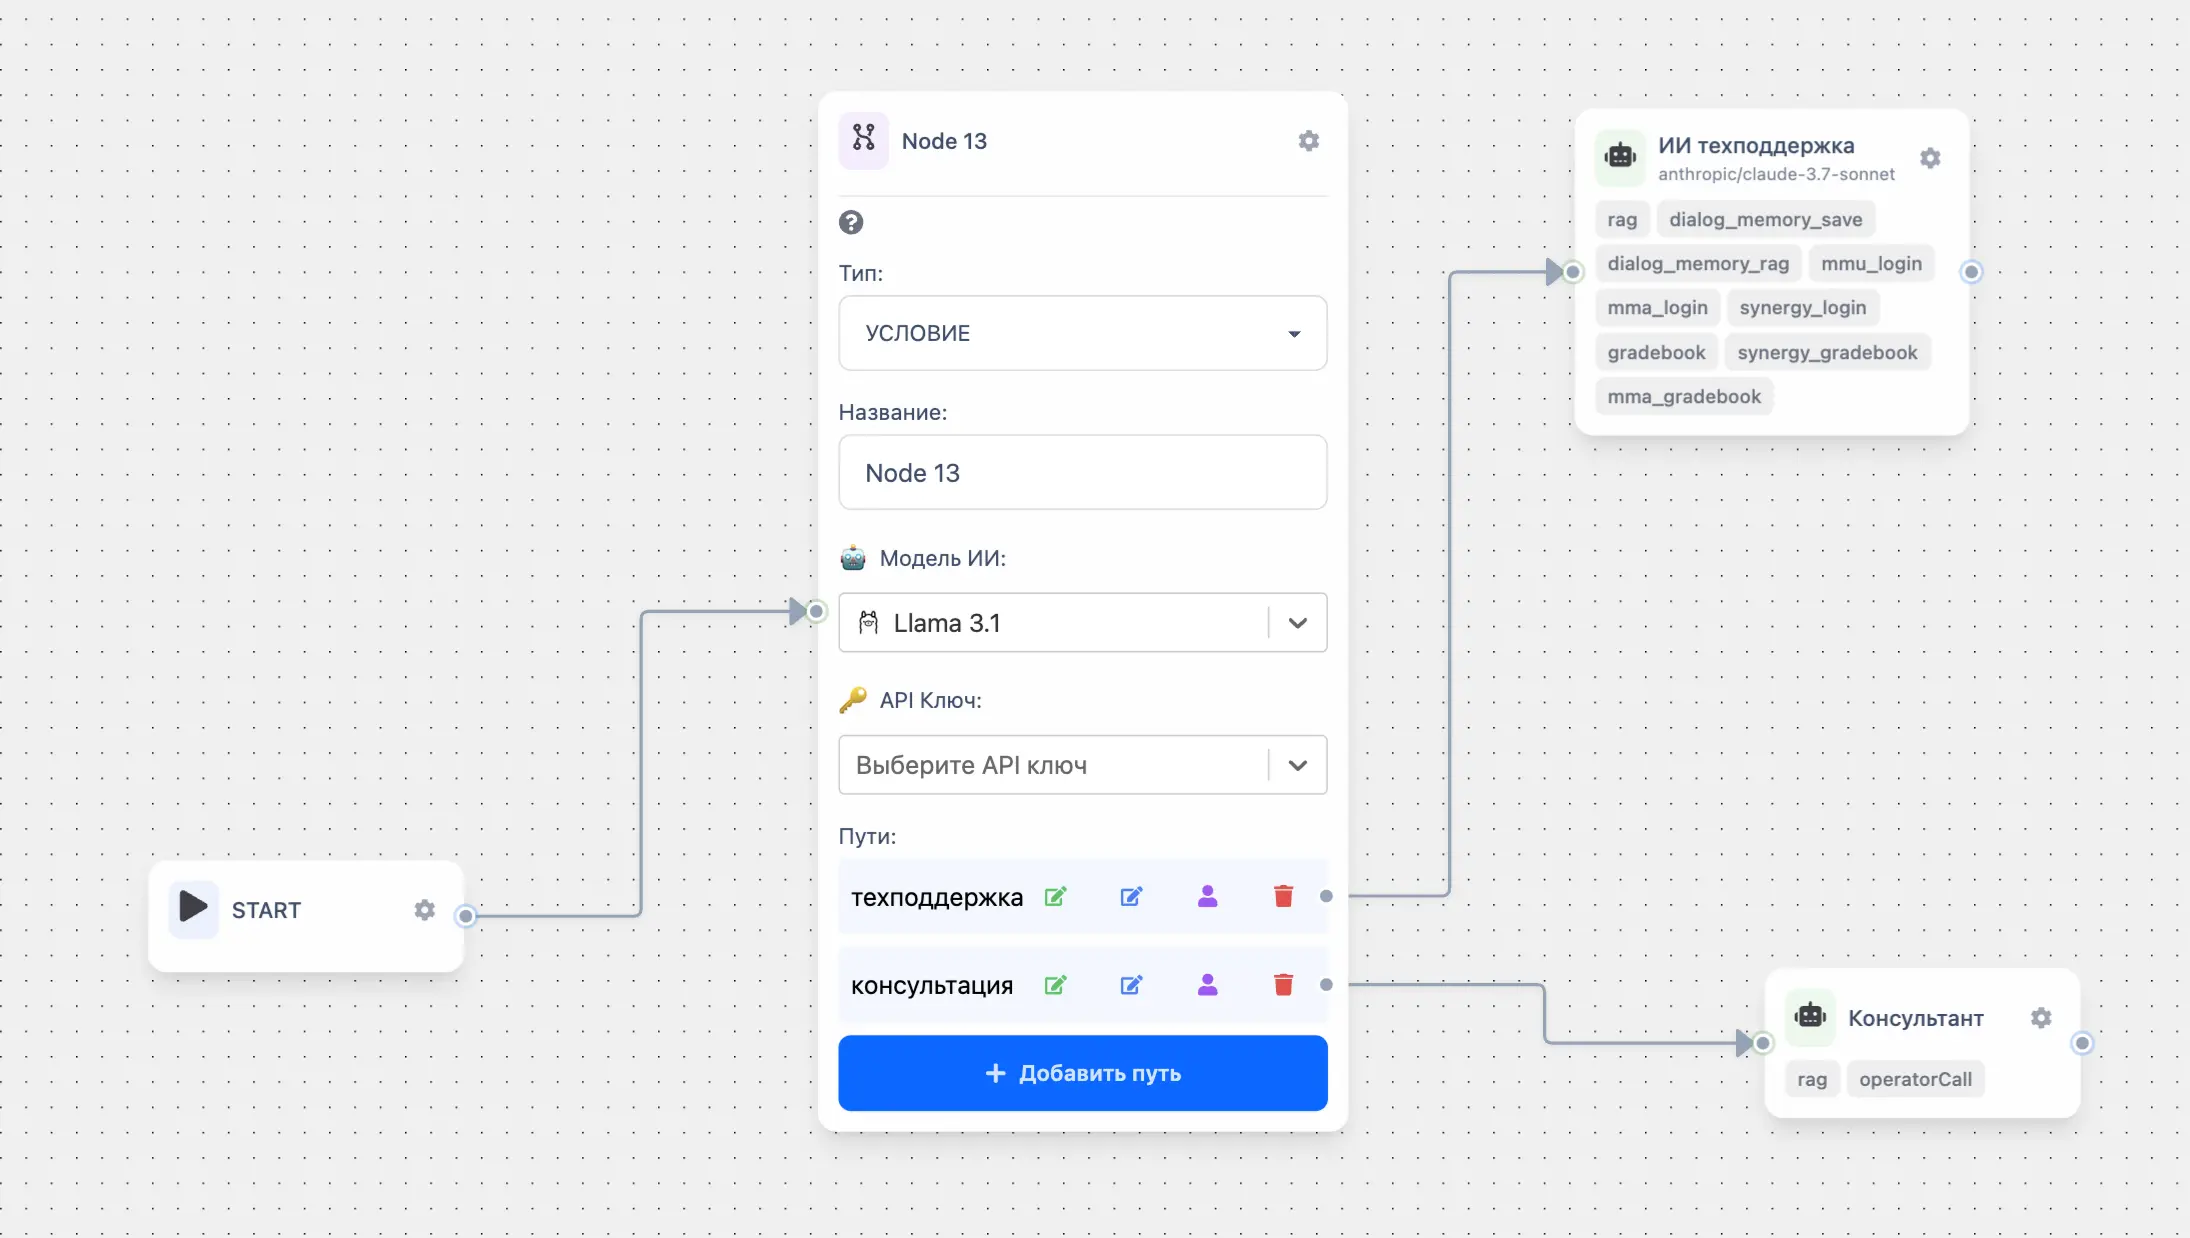Expand the Выберите API ключ dropdown

click(x=1297, y=765)
